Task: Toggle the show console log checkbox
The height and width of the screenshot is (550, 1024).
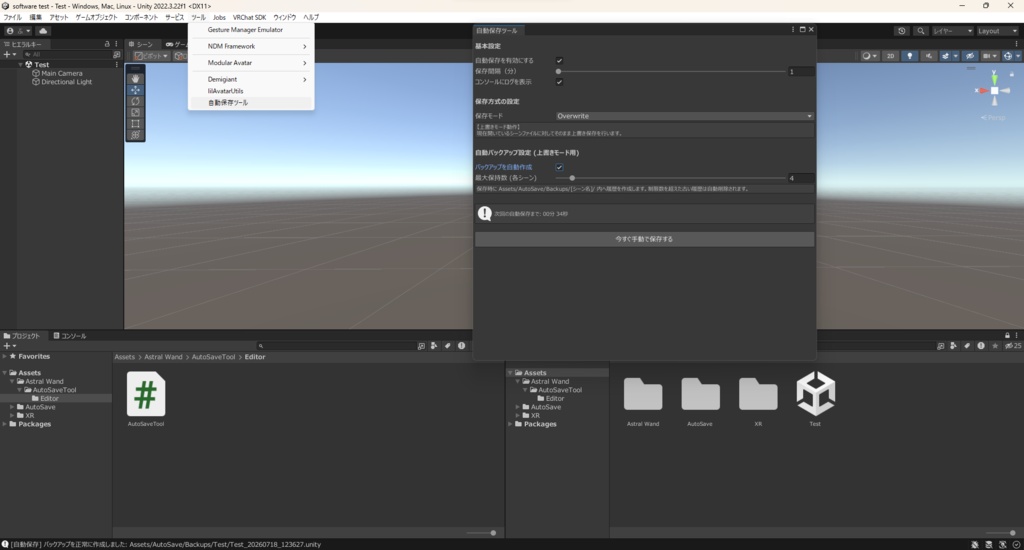Action: coord(559,82)
